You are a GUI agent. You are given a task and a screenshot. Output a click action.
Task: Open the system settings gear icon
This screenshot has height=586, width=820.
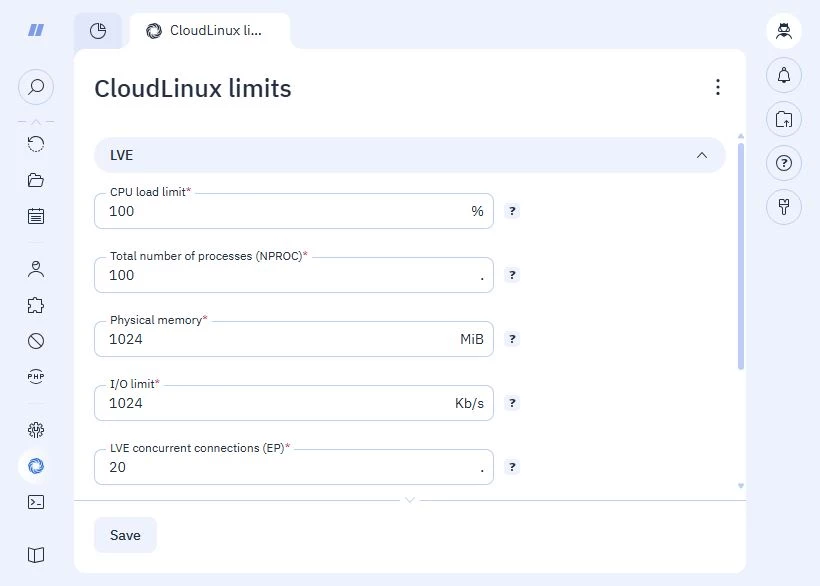pos(36,430)
